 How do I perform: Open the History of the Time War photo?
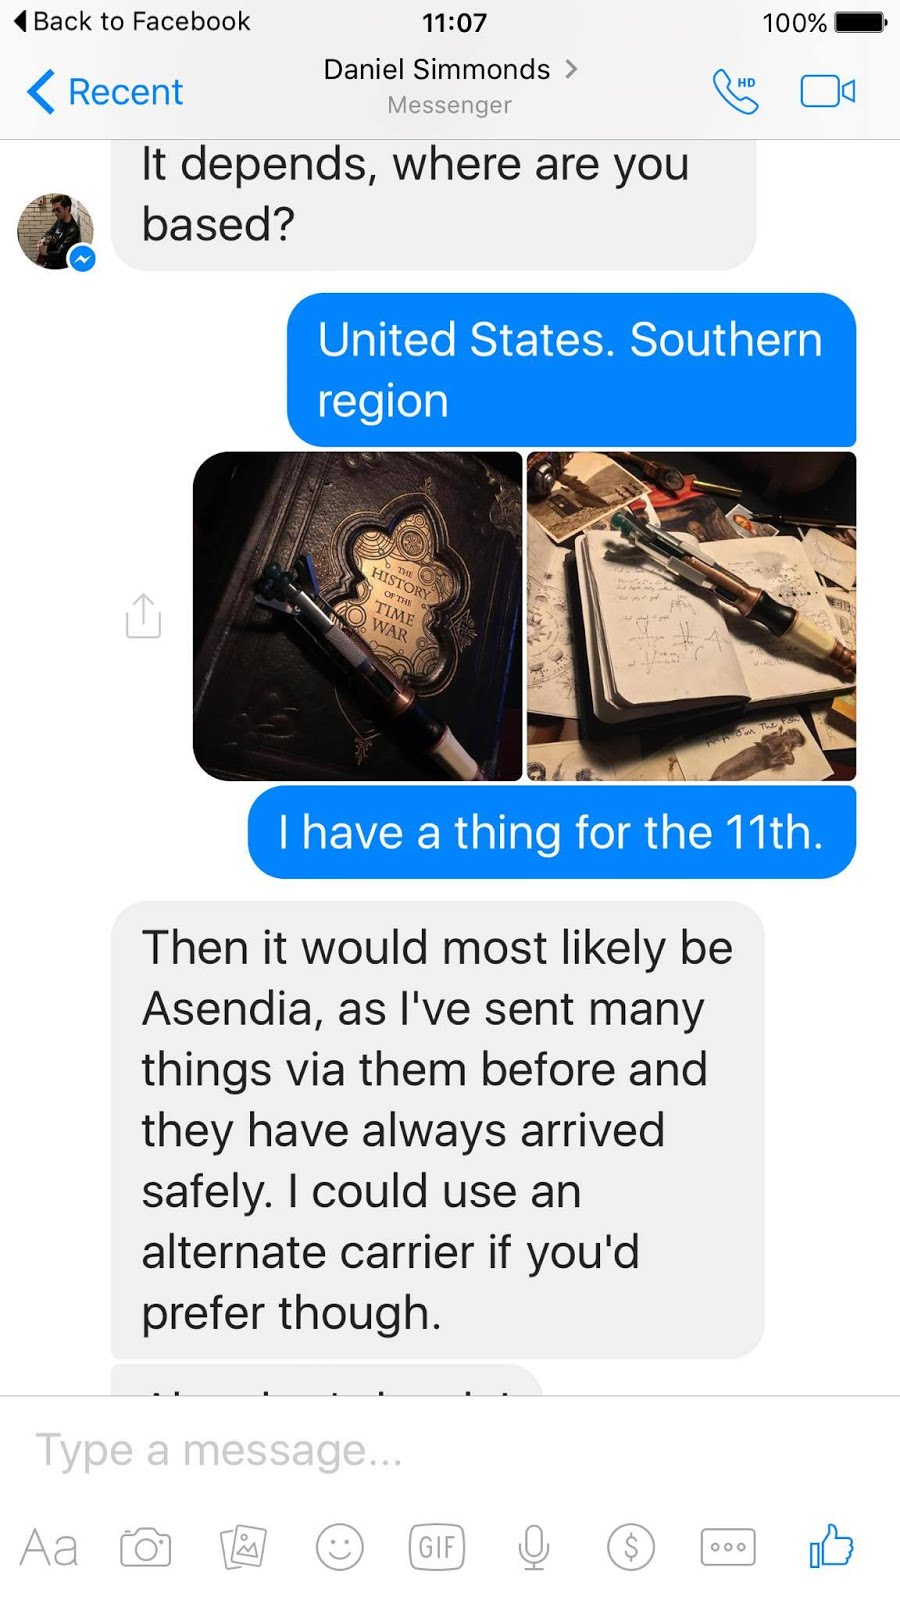pyautogui.click(x=358, y=616)
